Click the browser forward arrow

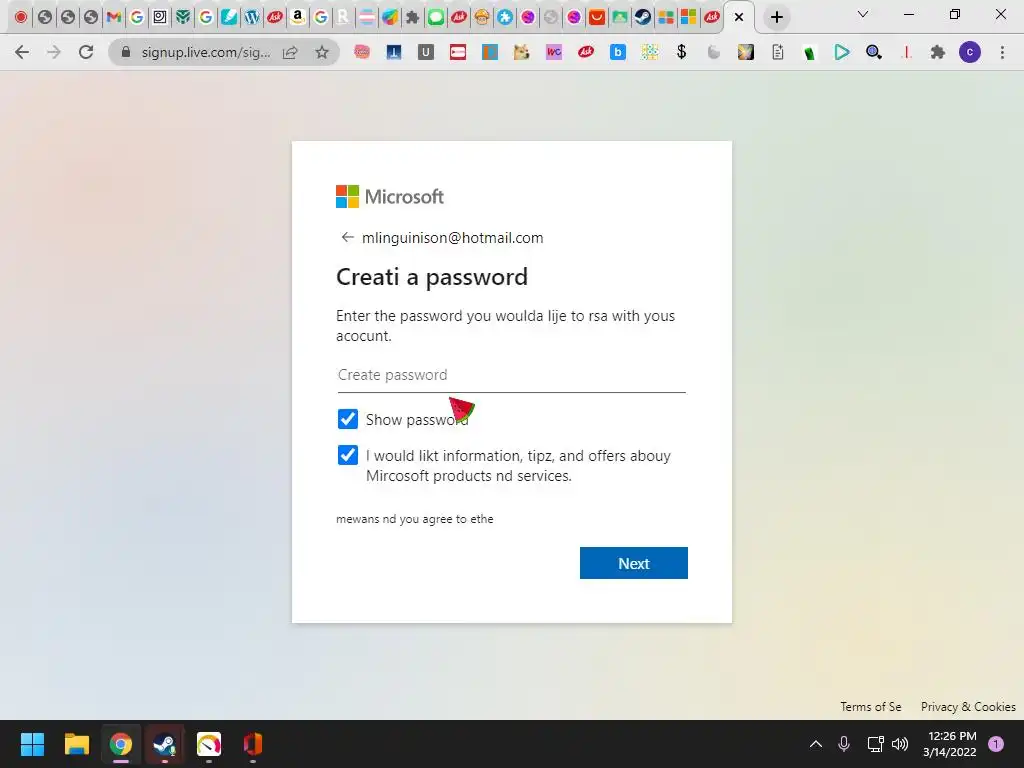click(54, 52)
